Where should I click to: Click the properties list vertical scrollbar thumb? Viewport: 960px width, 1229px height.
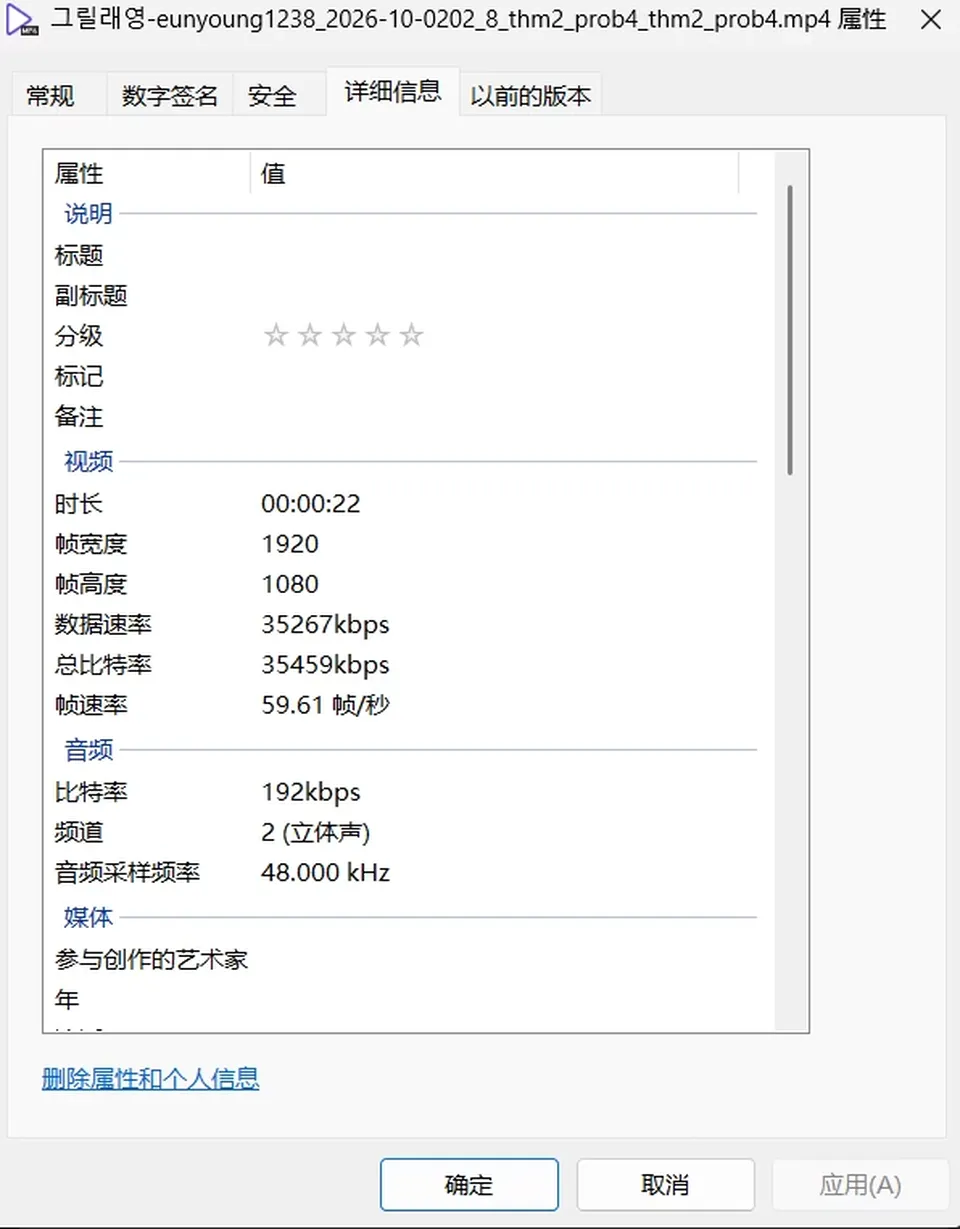click(x=790, y=330)
